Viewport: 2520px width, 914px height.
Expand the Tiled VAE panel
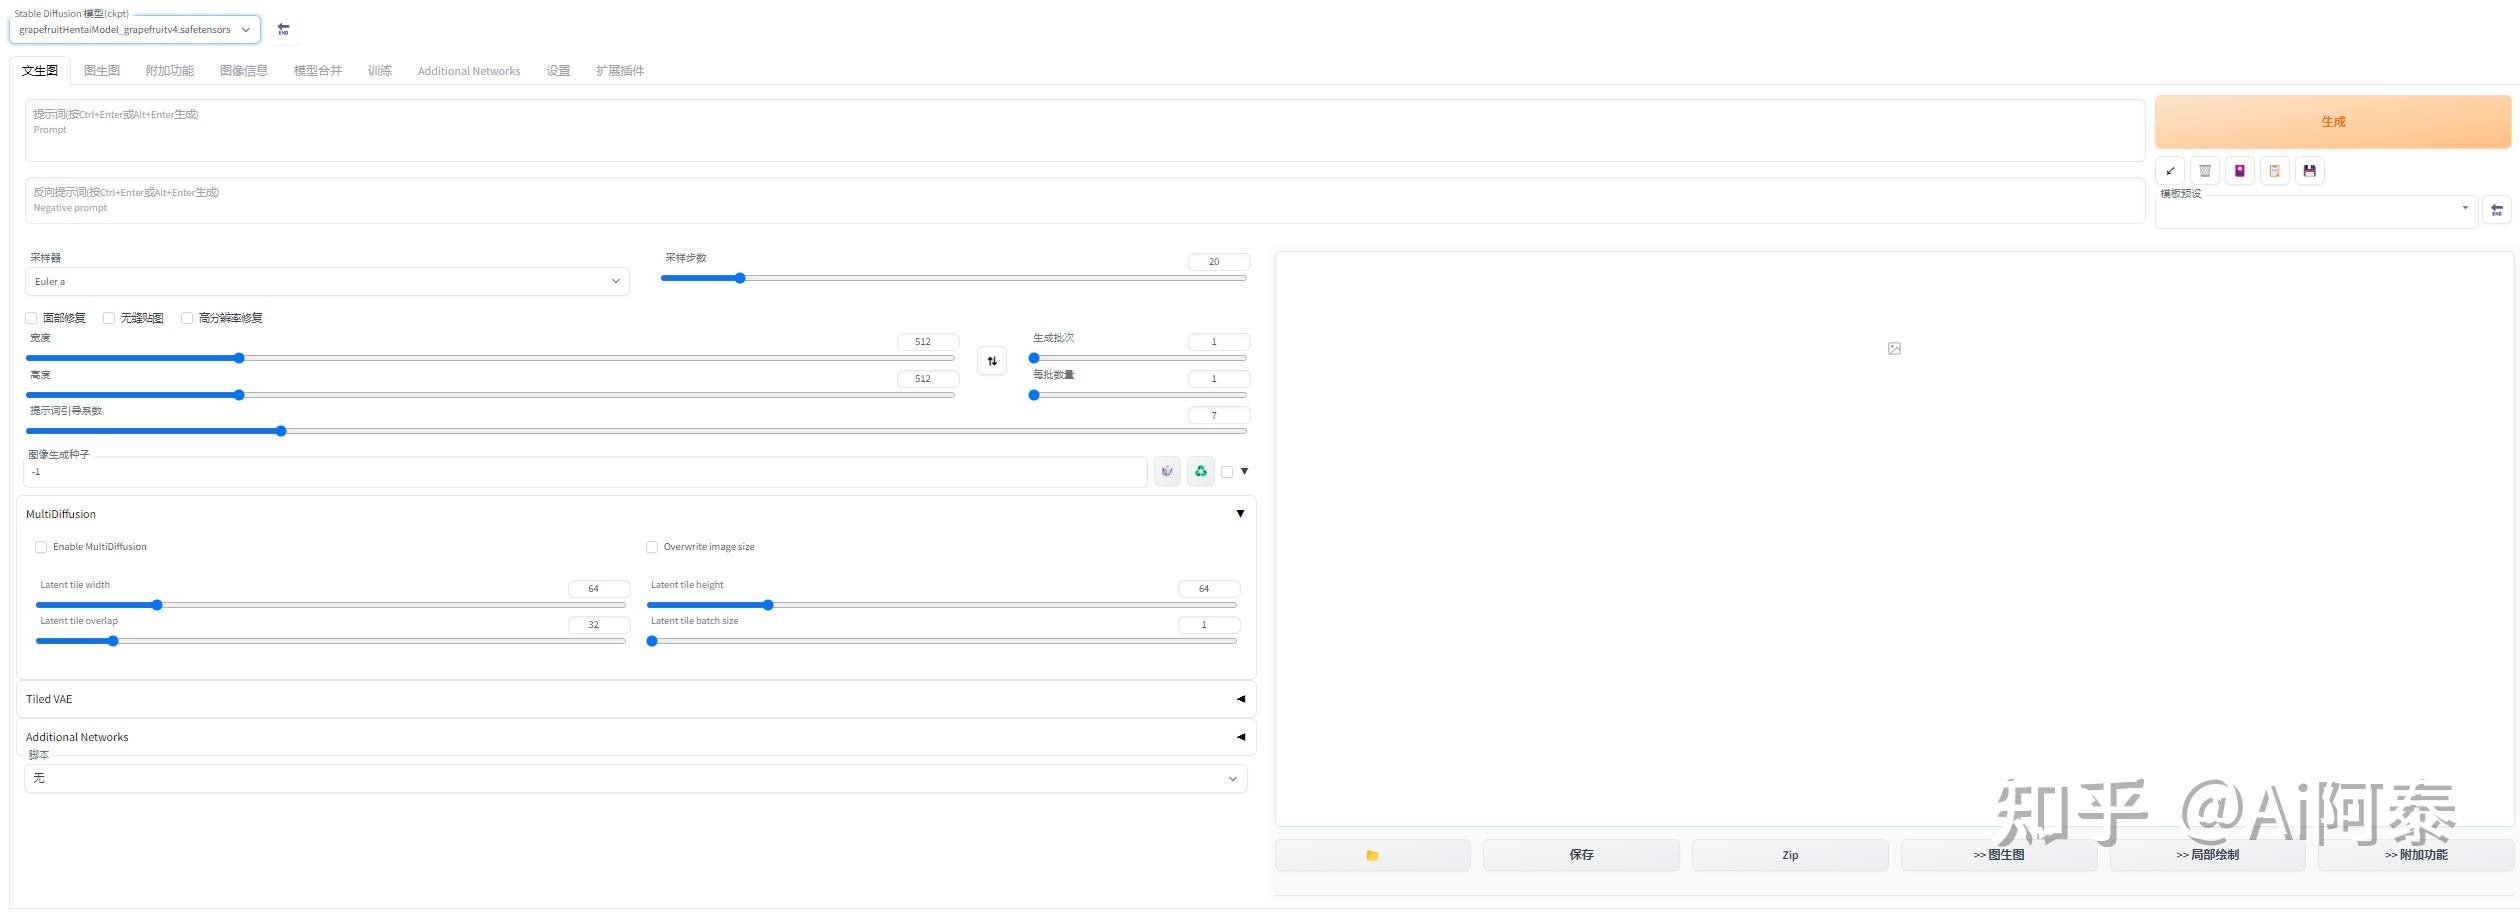pos(1240,698)
